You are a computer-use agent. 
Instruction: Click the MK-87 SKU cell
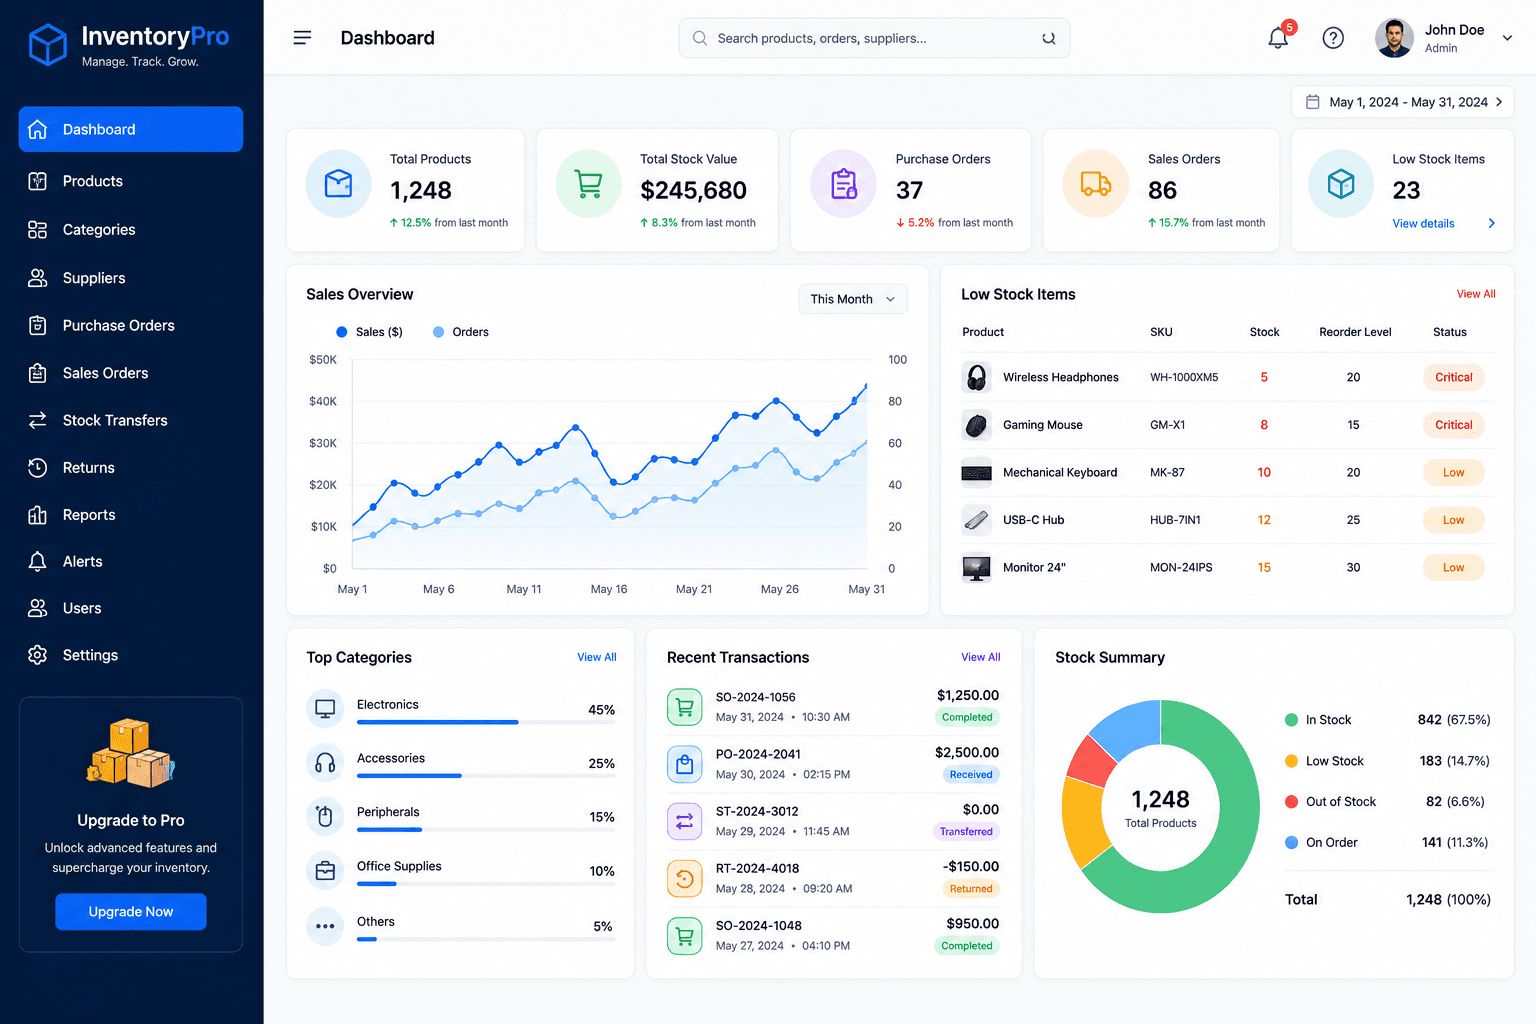pyautogui.click(x=1167, y=472)
